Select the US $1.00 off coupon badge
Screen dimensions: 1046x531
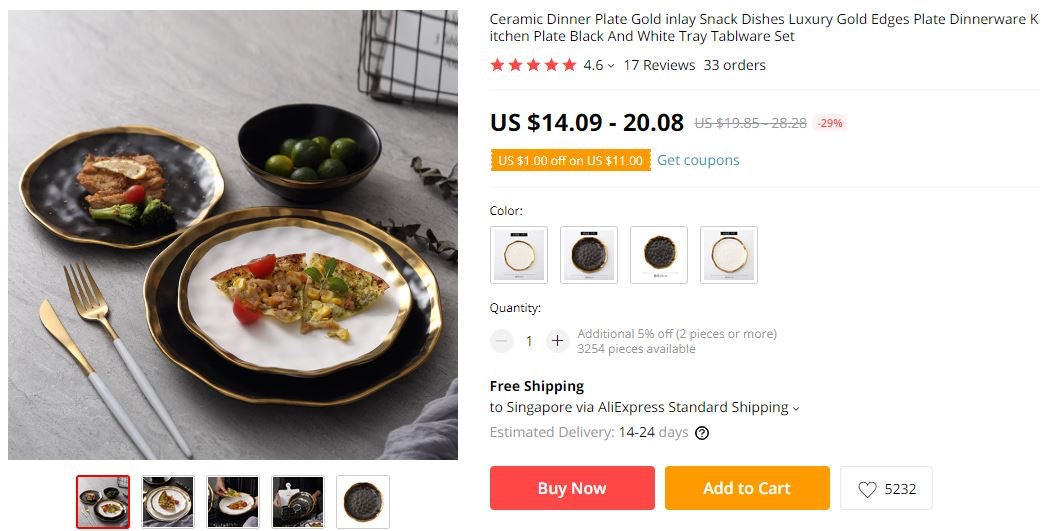point(570,160)
